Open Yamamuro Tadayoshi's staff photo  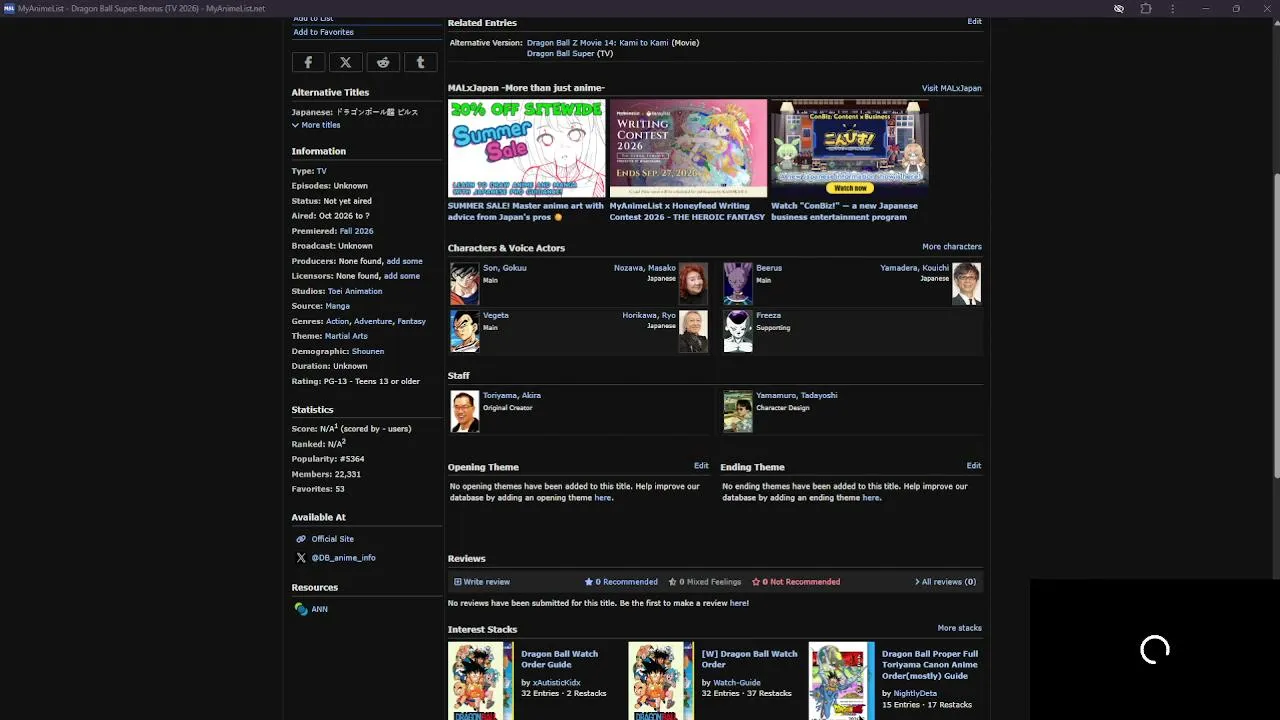pos(738,411)
